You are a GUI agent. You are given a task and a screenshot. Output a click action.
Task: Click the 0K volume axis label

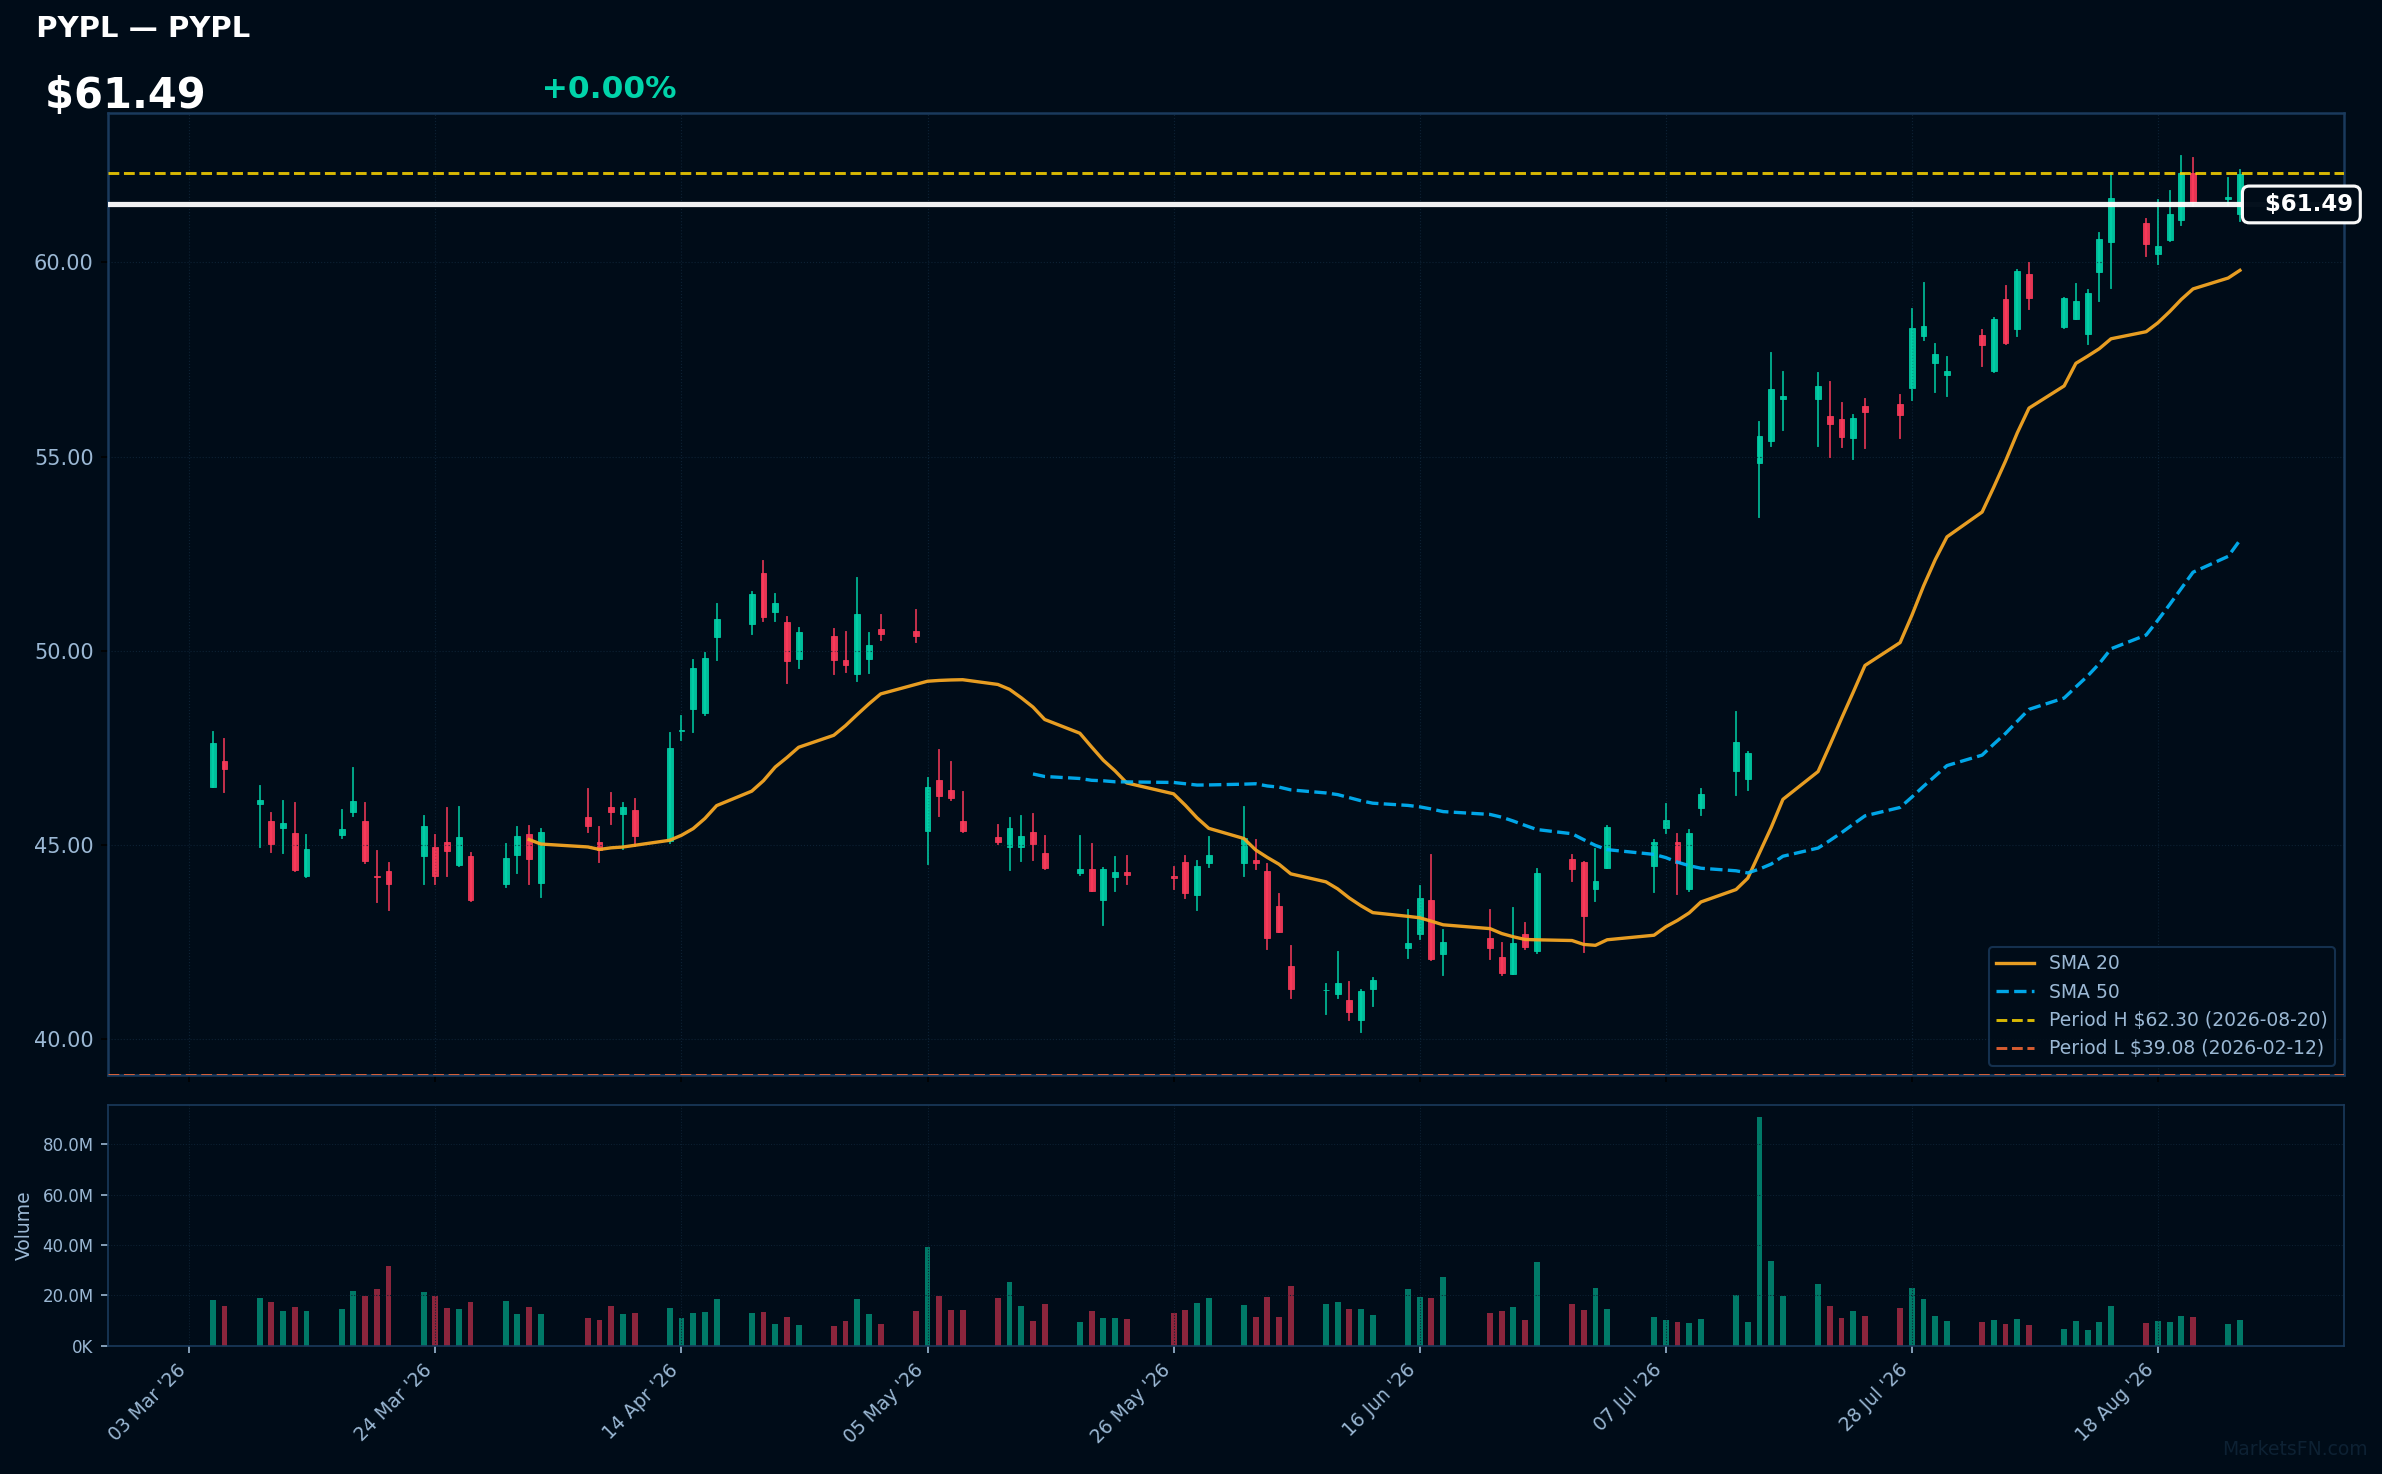point(82,1347)
